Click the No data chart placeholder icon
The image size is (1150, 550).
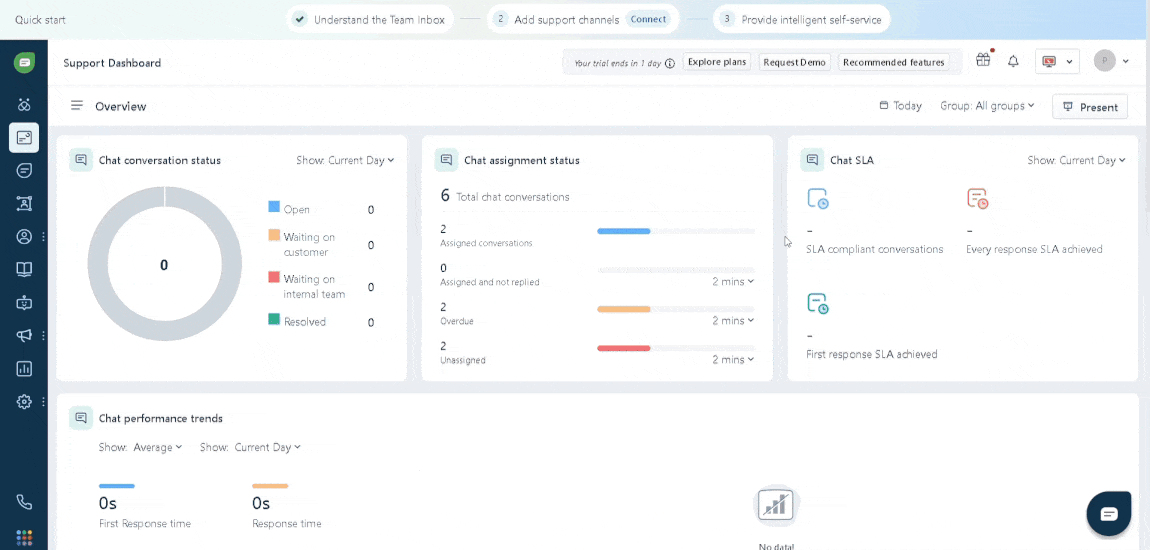[776, 506]
